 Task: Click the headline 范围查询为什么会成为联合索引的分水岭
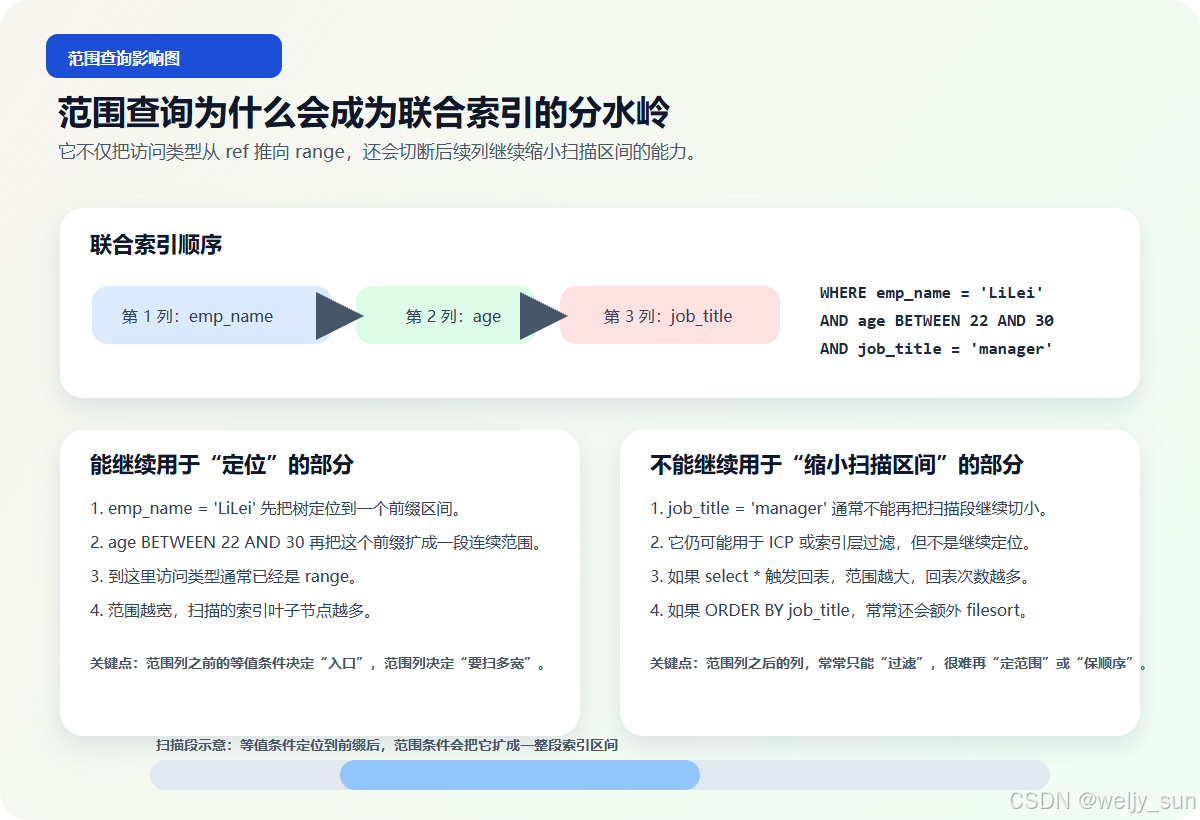click(364, 112)
